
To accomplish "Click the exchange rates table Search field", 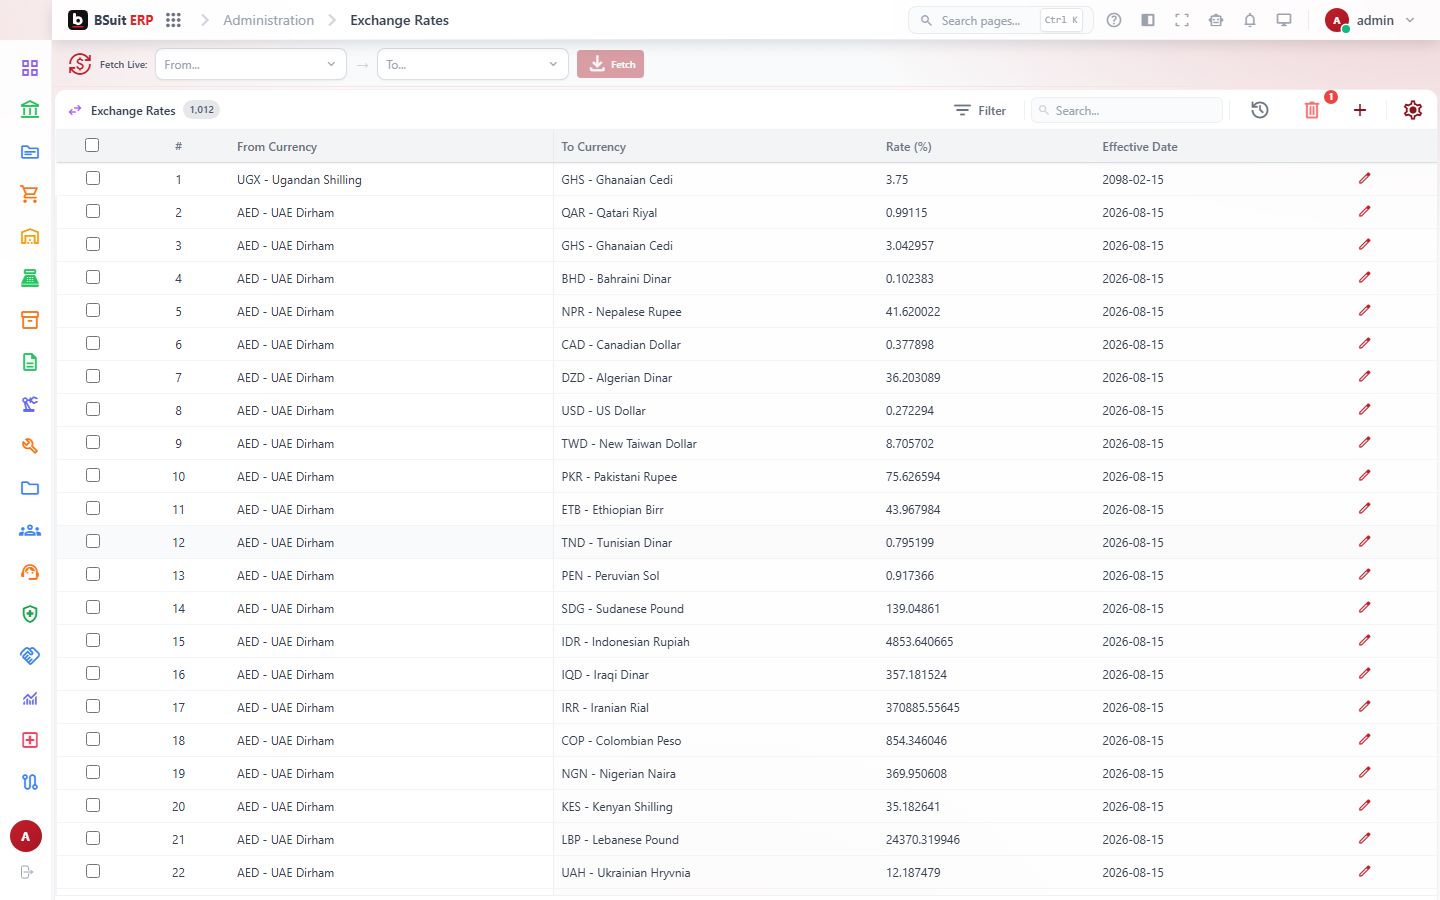I will 1127,110.
